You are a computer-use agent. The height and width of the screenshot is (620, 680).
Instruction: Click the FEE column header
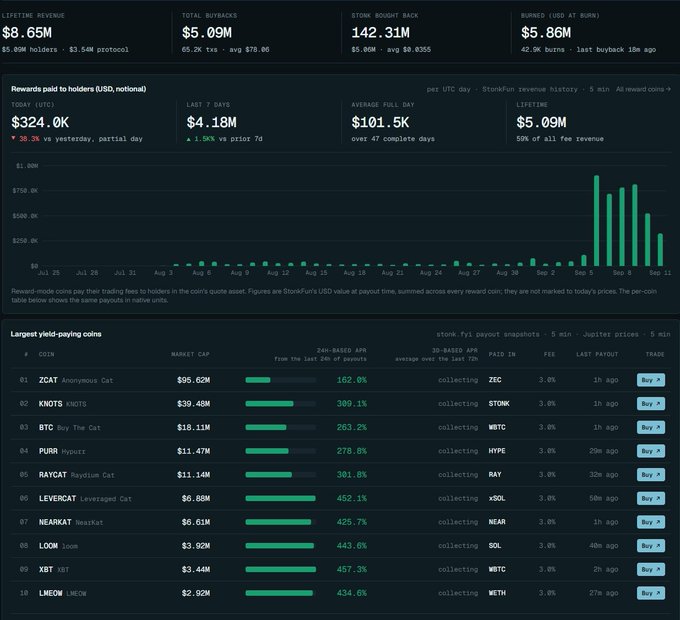click(x=549, y=354)
